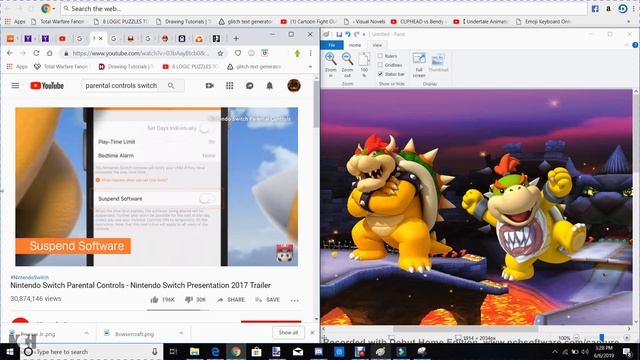The image size is (640, 360).
Task: Open the Windows Start menu
Action: [x=9, y=352]
